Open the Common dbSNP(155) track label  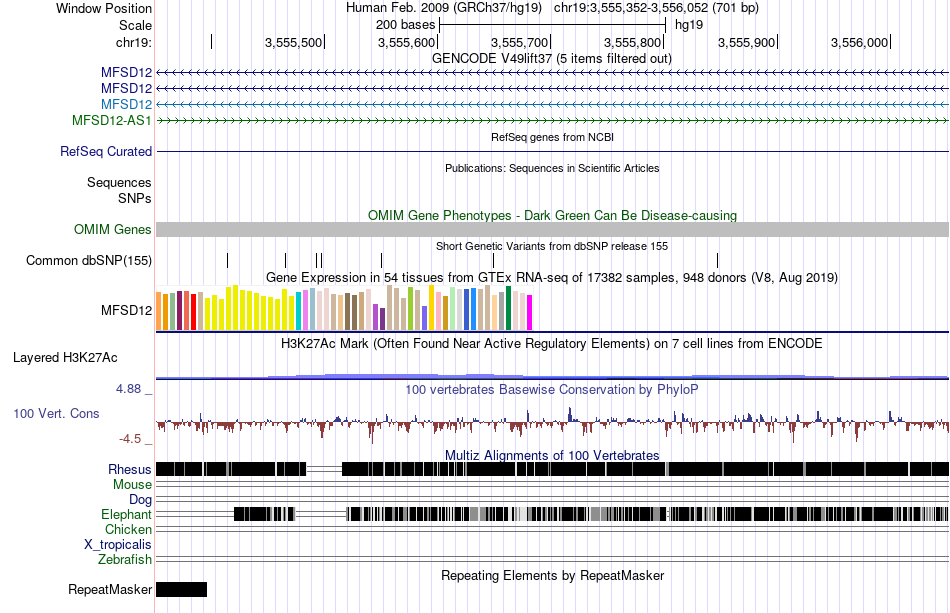[x=88, y=260]
